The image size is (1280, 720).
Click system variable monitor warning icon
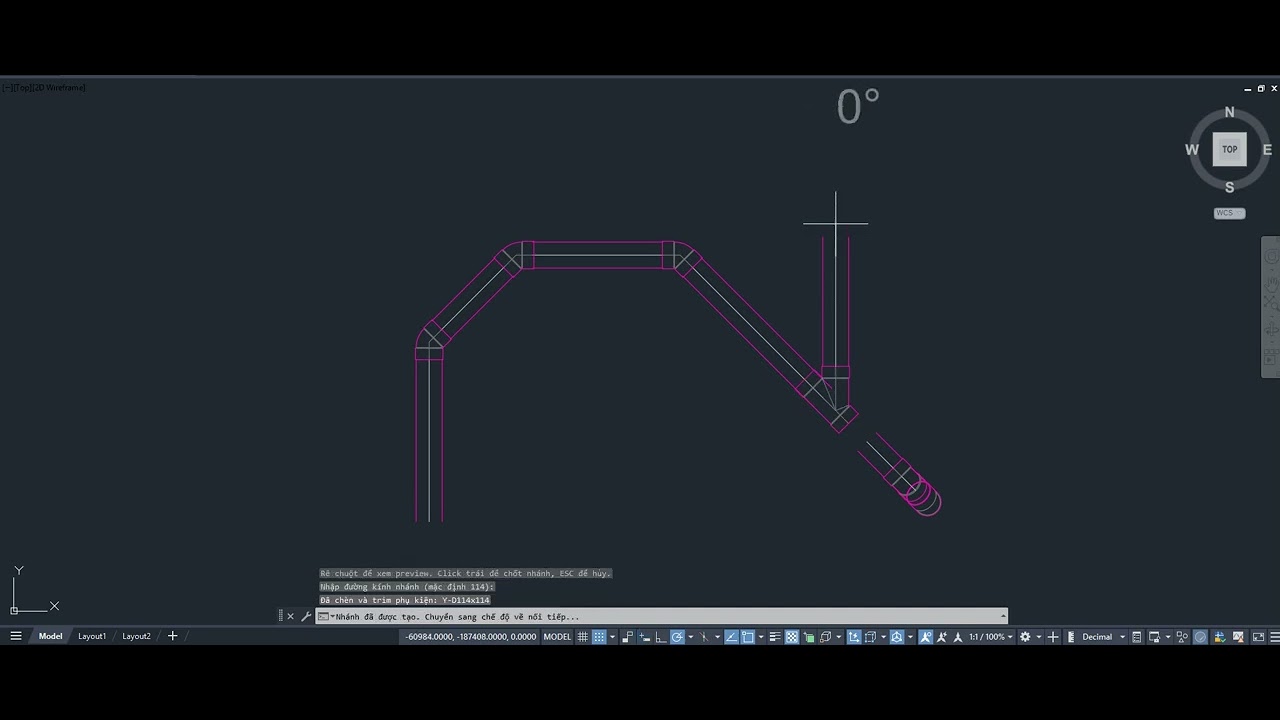tap(1238, 636)
